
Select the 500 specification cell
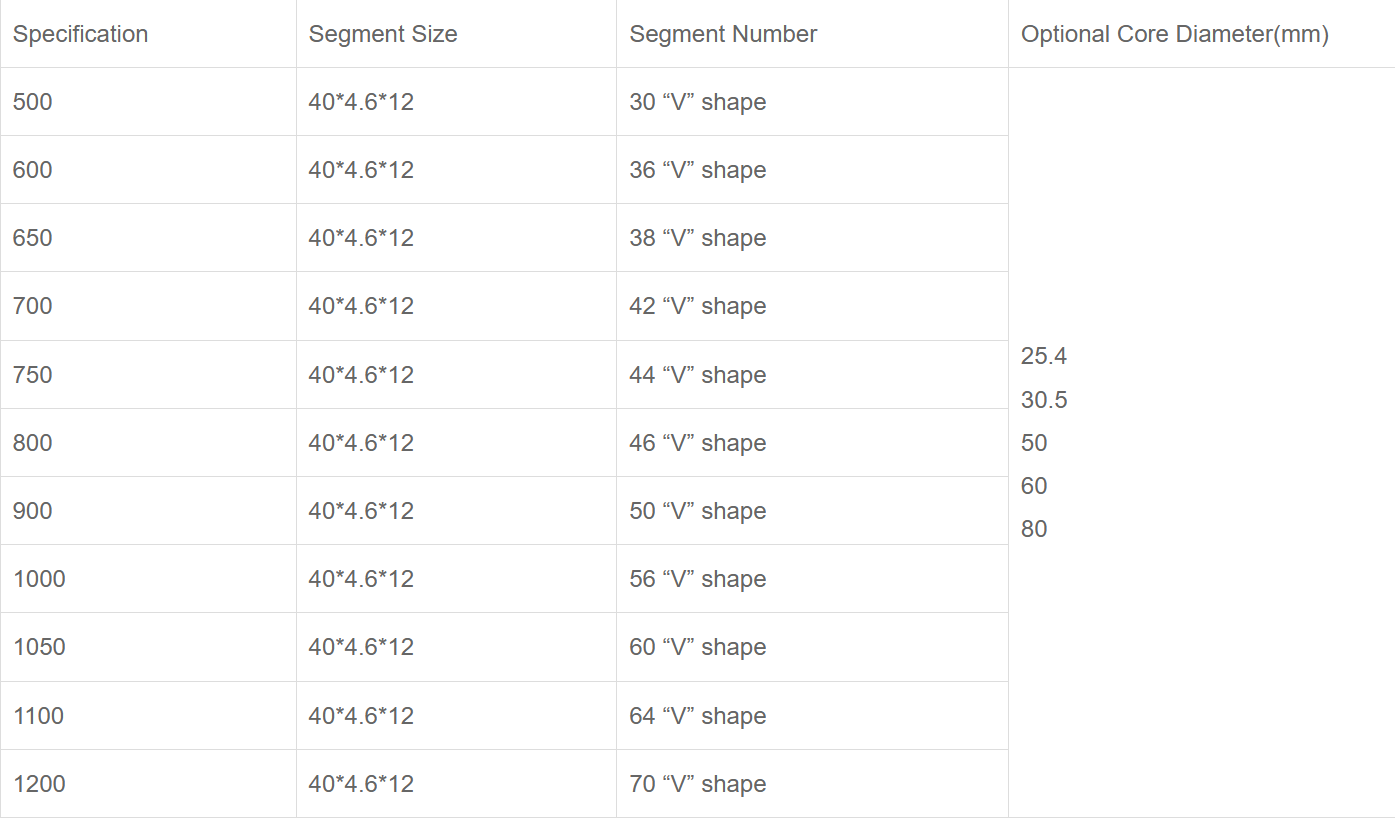(x=33, y=102)
